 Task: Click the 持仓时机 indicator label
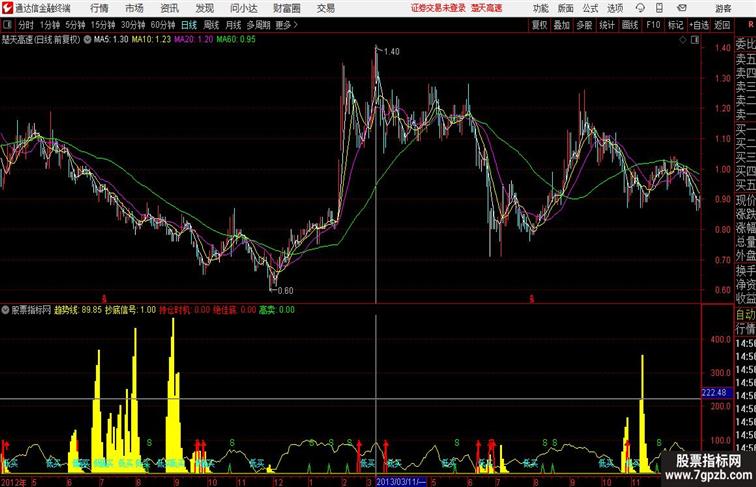(175, 310)
